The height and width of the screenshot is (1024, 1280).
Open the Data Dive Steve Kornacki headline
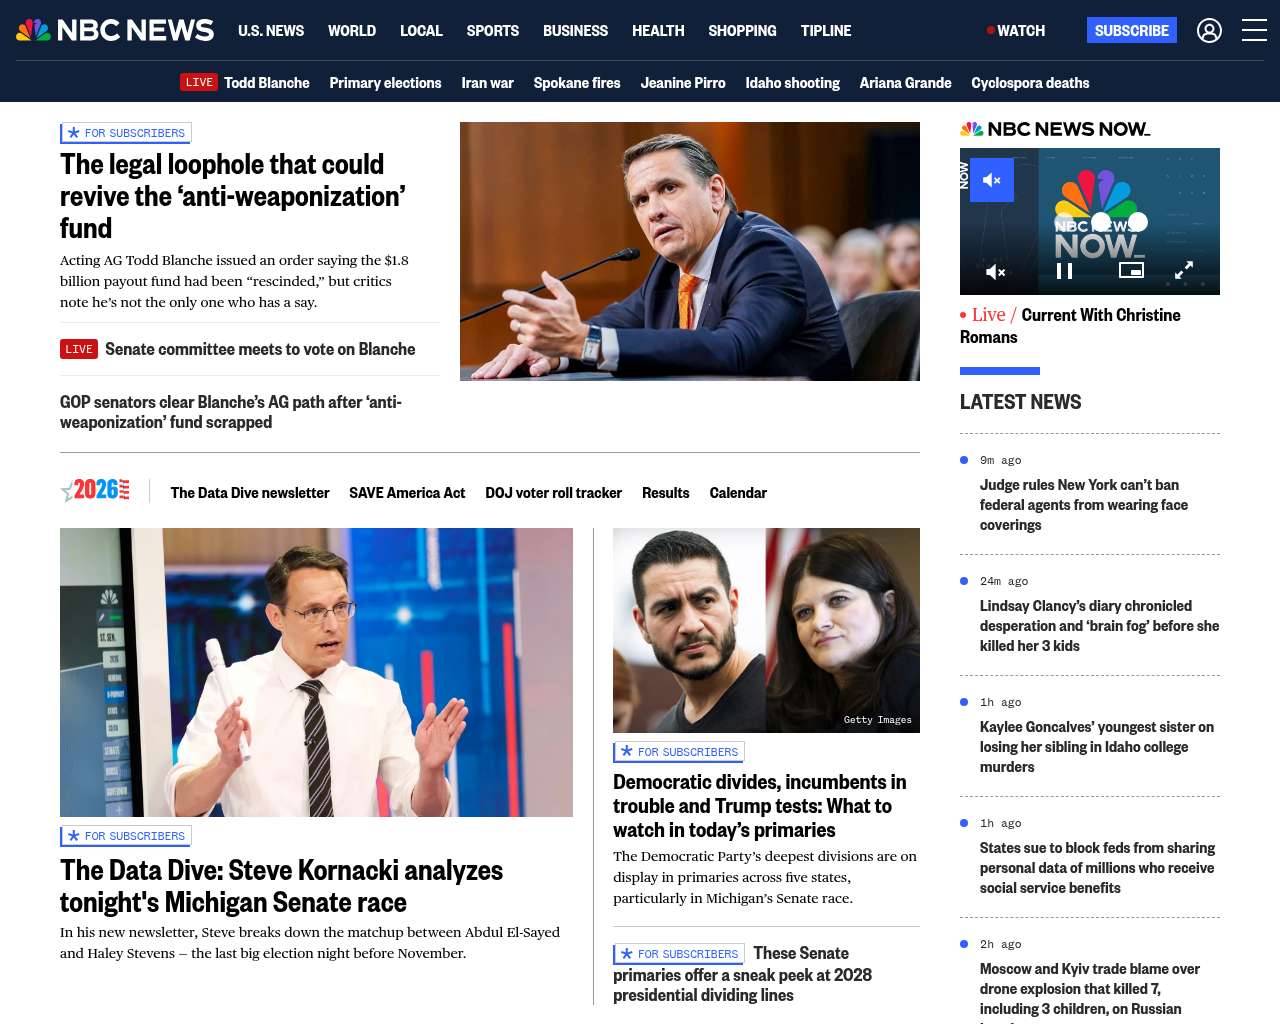pyautogui.click(x=281, y=886)
